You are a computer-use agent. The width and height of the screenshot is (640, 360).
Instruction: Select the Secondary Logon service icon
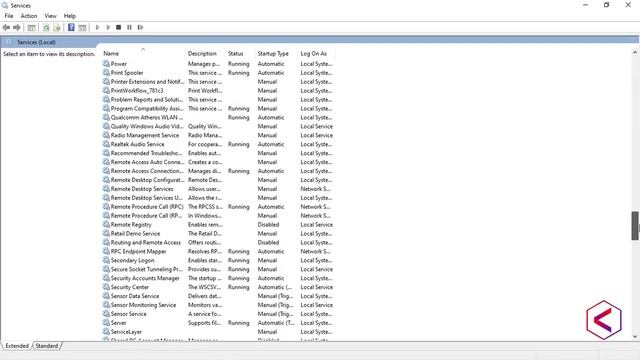tap(106, 260)
